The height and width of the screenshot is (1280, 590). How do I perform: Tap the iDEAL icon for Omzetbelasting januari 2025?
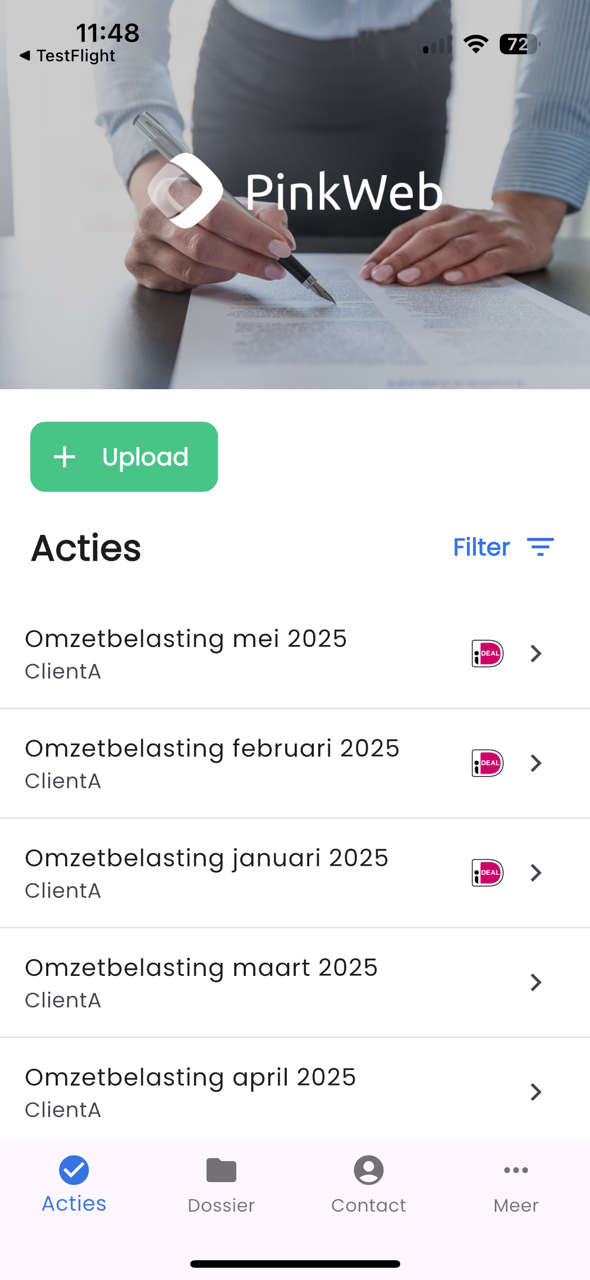tap(487, 873)
